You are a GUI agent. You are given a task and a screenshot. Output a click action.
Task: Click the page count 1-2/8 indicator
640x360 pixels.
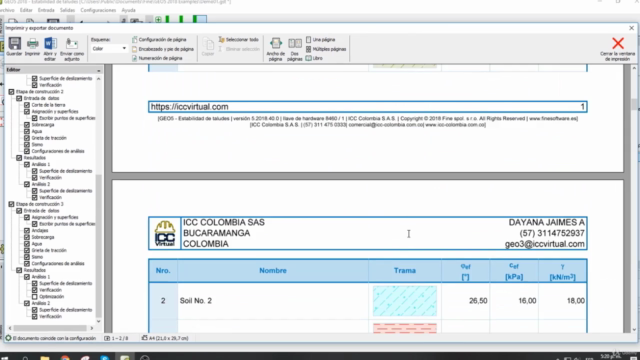pos(116,338)
